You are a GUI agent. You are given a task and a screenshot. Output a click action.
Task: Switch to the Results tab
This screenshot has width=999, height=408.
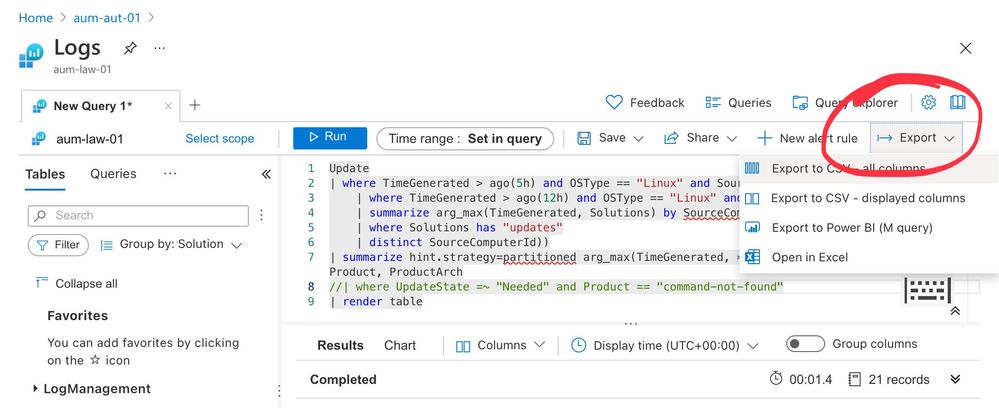340,346
